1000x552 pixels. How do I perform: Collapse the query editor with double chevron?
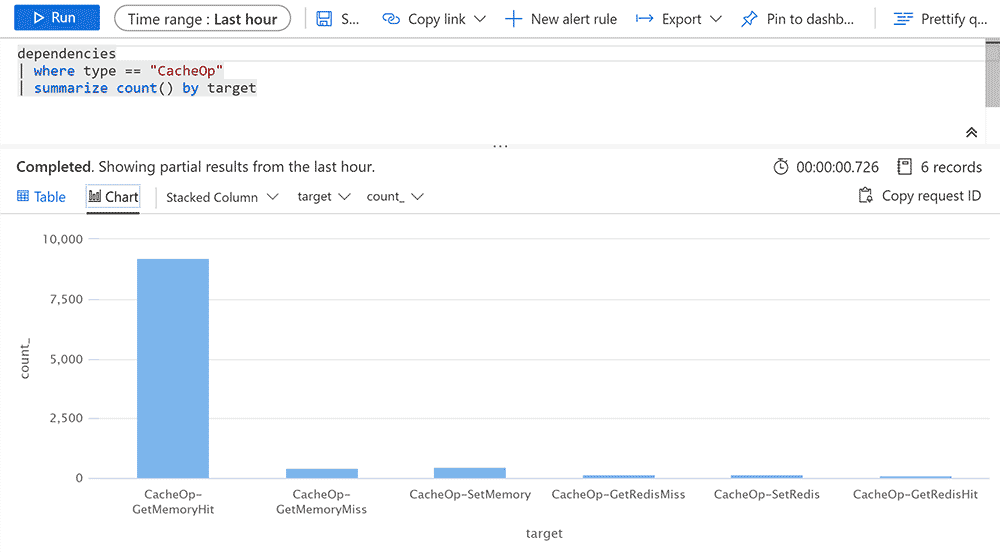pos(971,133)
